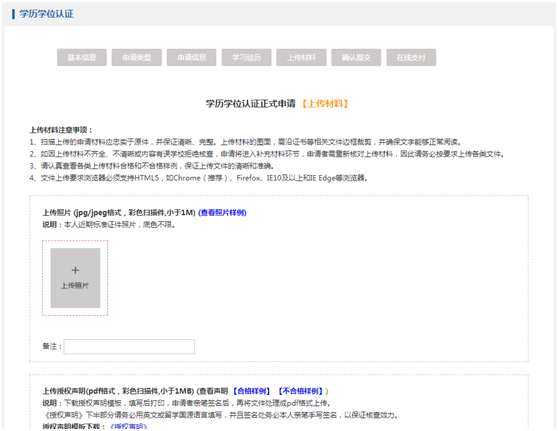Viewport: 558px width, 431px height.
Task: Click the blue bar beside the 学历学位认证 header
Action: 14,14
